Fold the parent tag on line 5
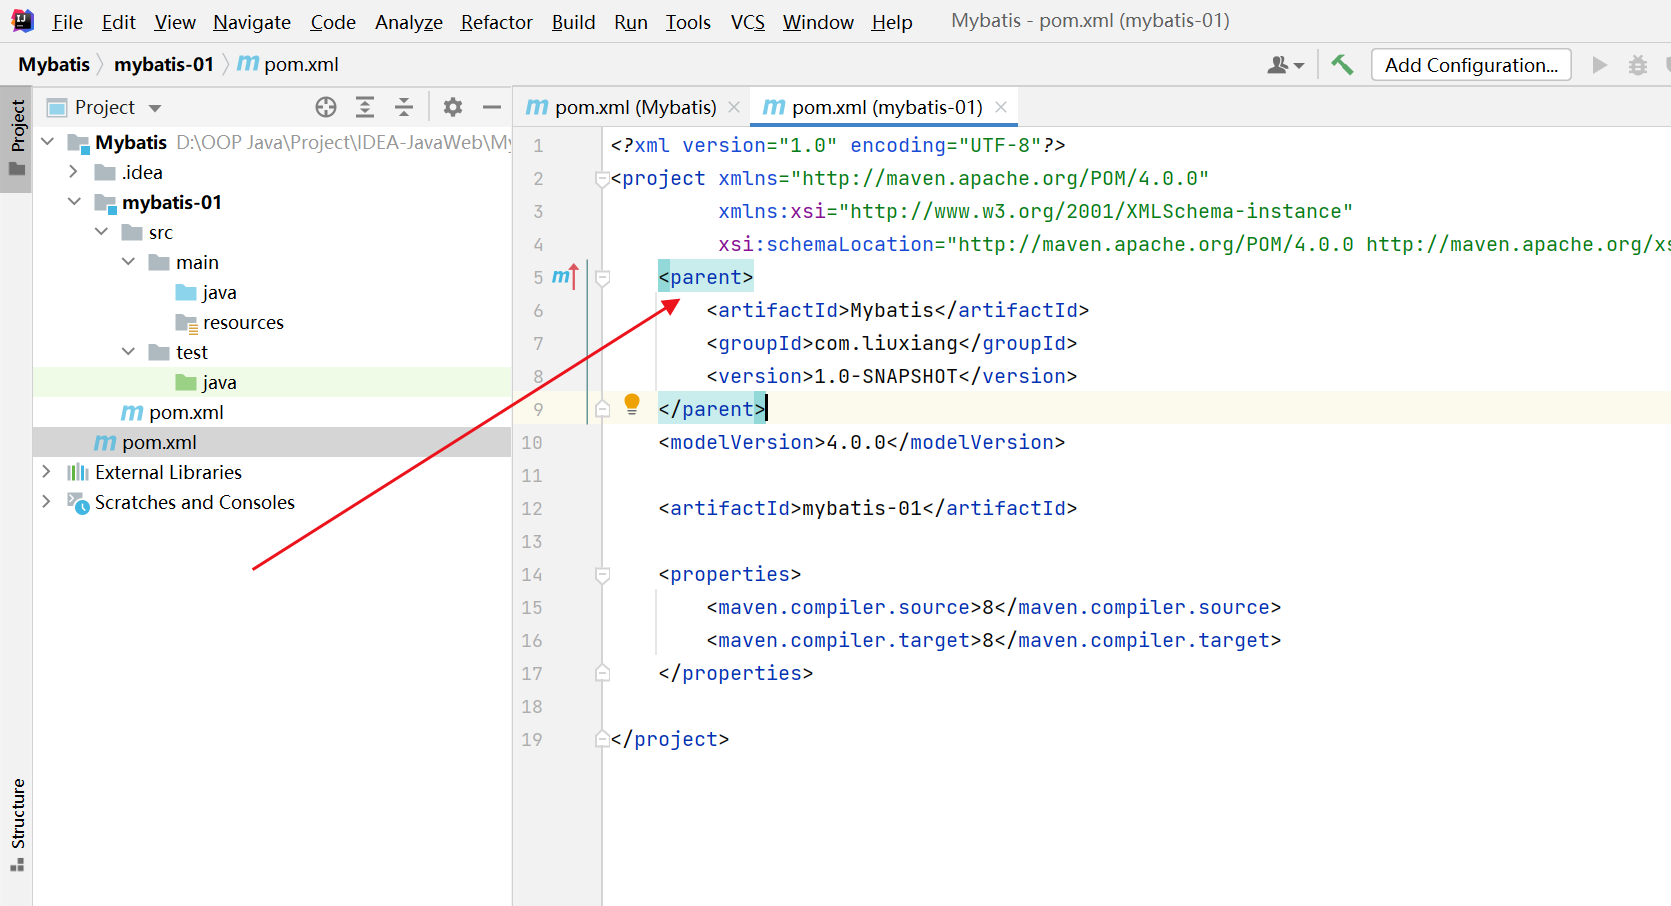 (602, 278)
